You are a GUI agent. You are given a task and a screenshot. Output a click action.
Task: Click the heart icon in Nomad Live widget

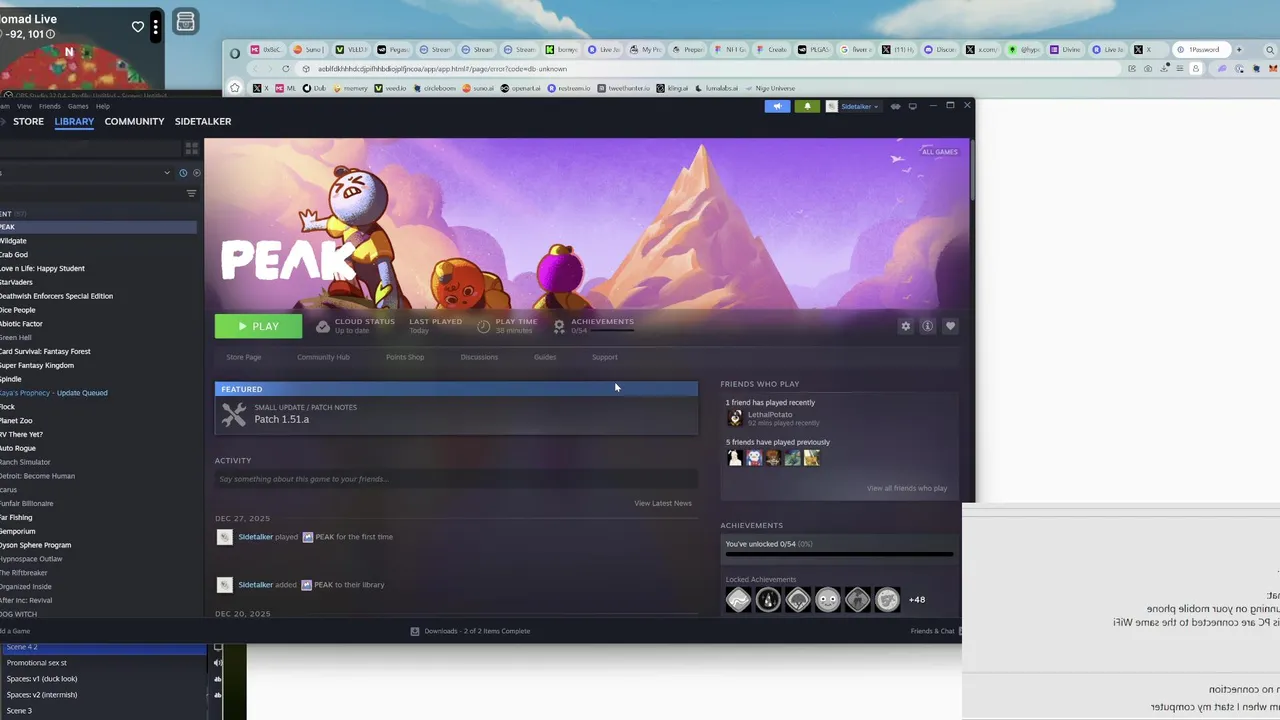coord(138,27)
